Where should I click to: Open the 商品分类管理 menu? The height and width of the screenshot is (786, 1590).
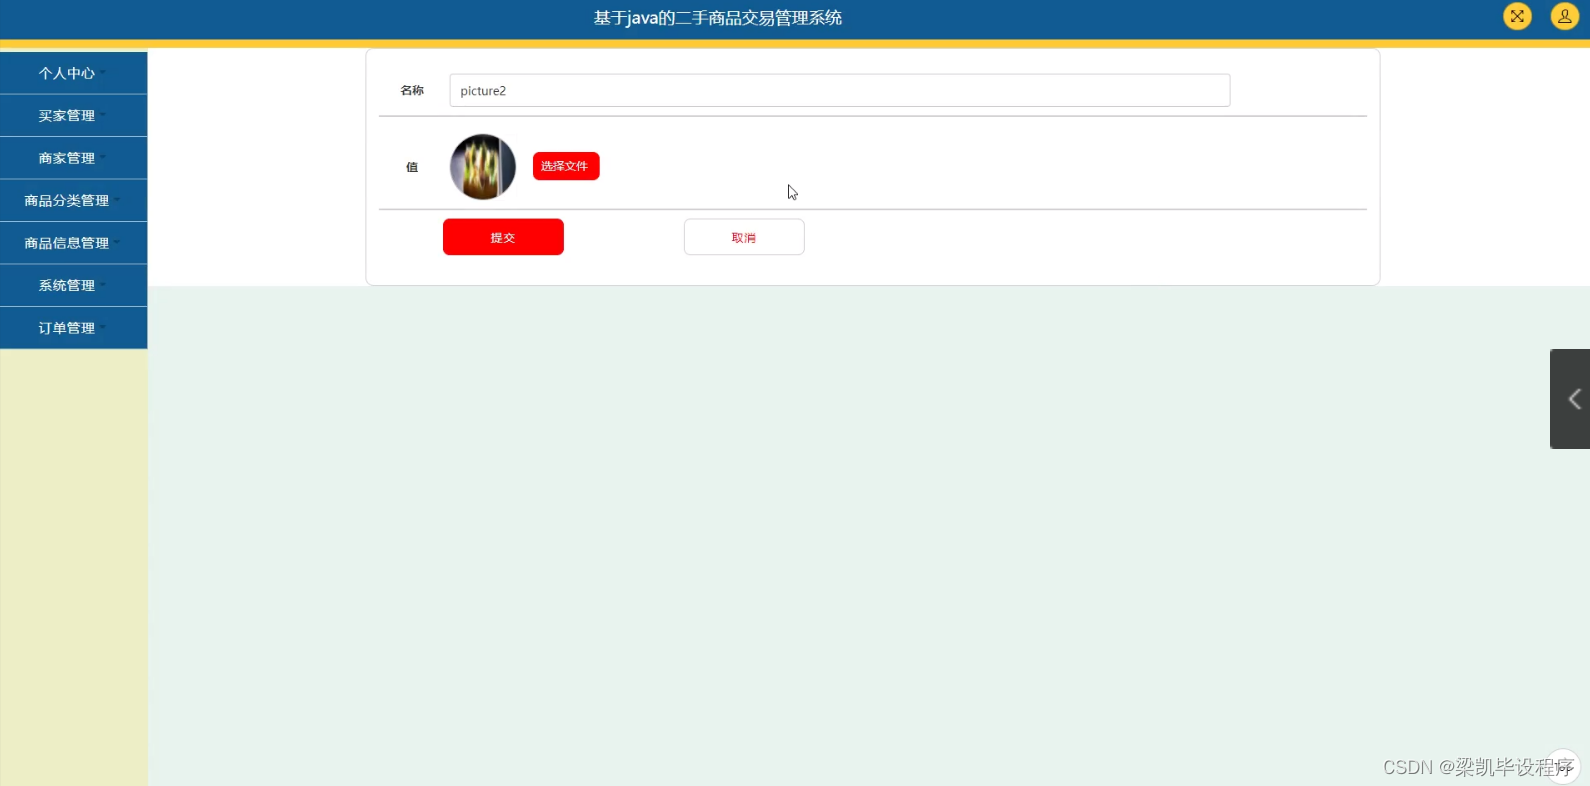click(73, 201)
